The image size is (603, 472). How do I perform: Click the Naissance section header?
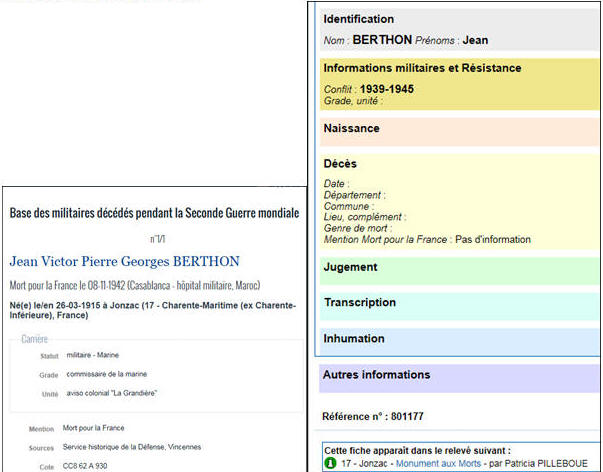(351, 129)
